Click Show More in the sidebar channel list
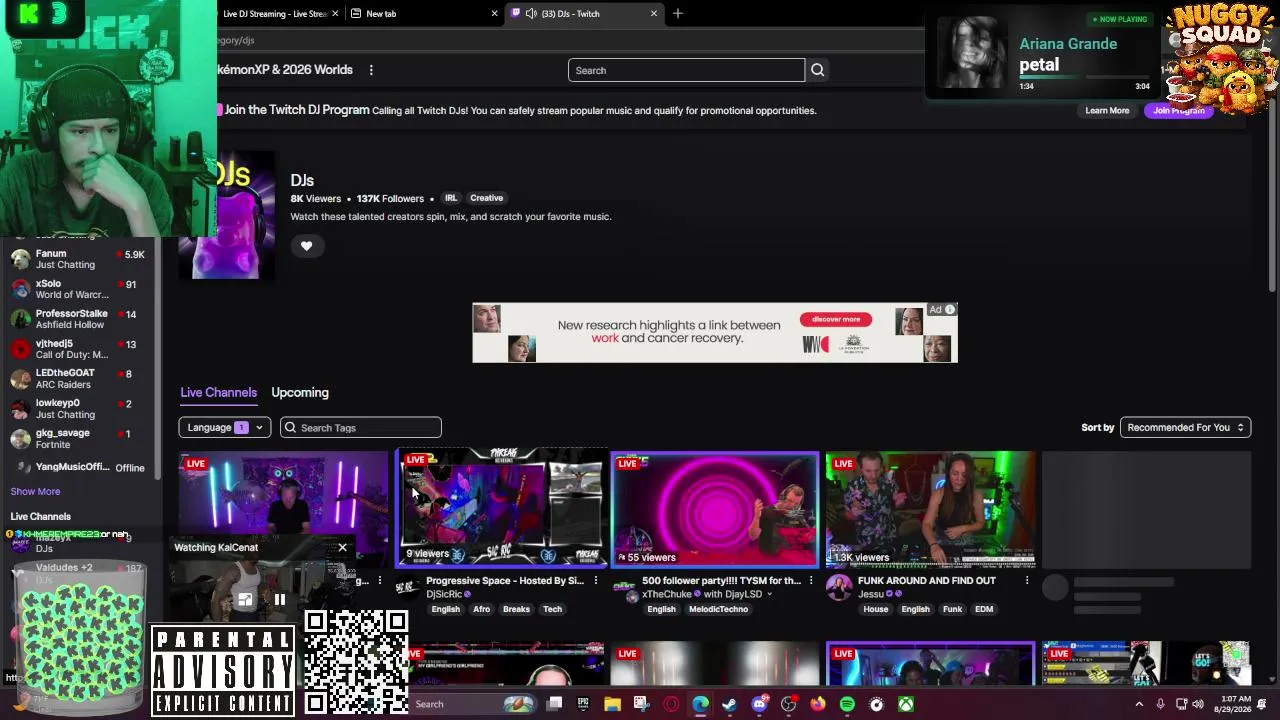This screenshot has height=720, width=1280. pyautogui.click(x=35, y=492)
